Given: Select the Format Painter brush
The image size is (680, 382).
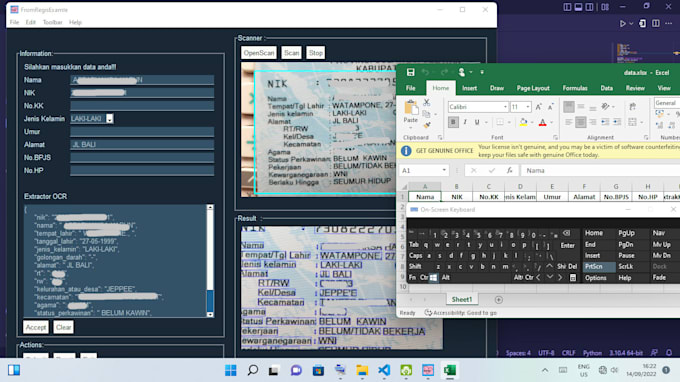Looking at the screenshot, I should [x=427, y=125].
